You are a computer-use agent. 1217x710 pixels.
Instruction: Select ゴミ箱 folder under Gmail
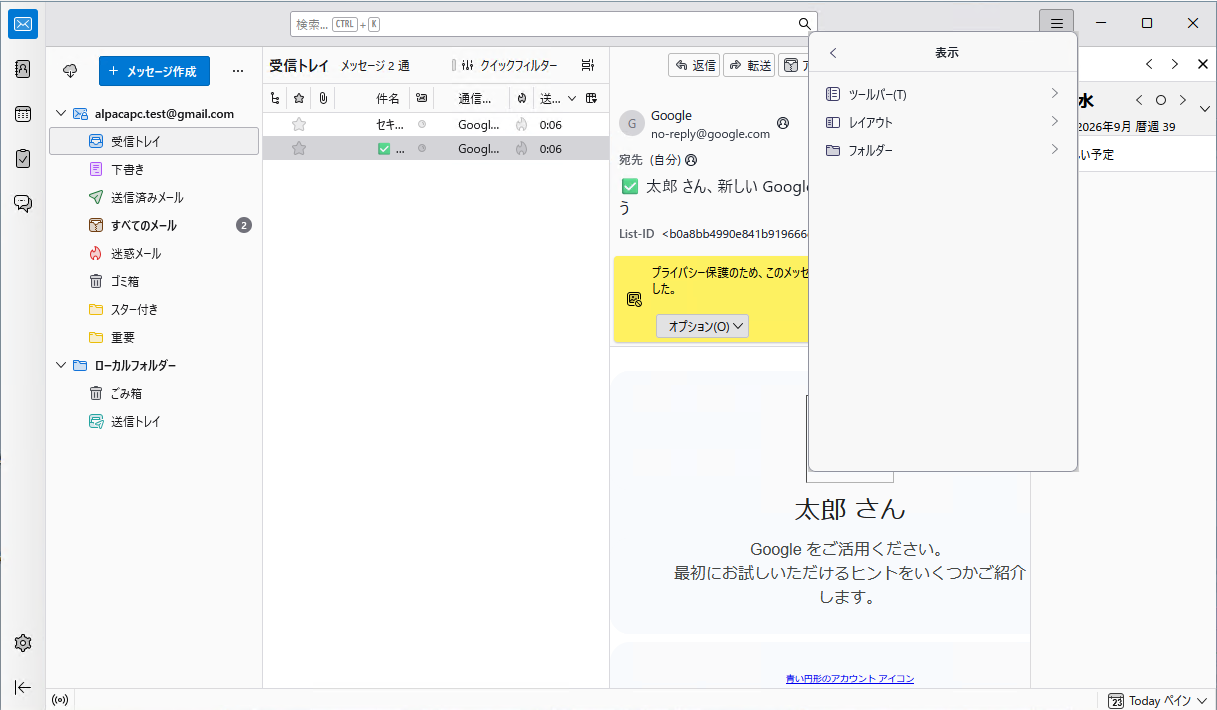coord(154,281)
